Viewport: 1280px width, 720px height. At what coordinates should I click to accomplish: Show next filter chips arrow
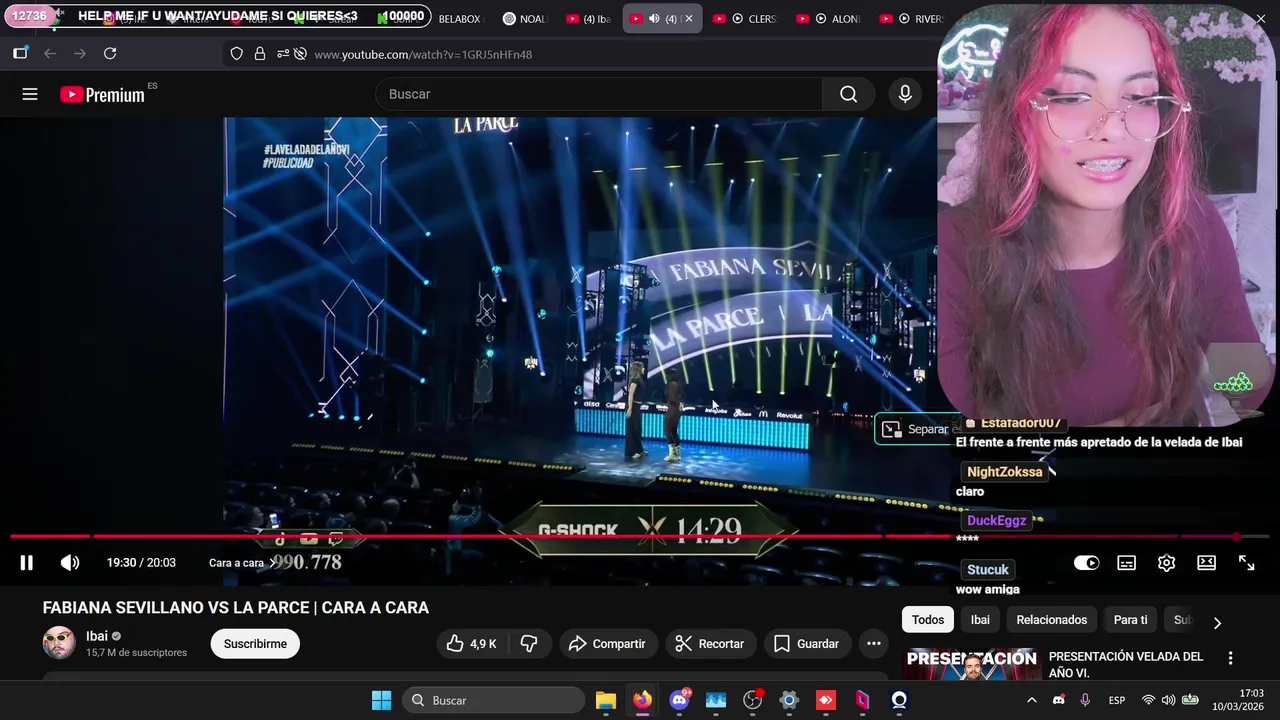pos(1217,622)
